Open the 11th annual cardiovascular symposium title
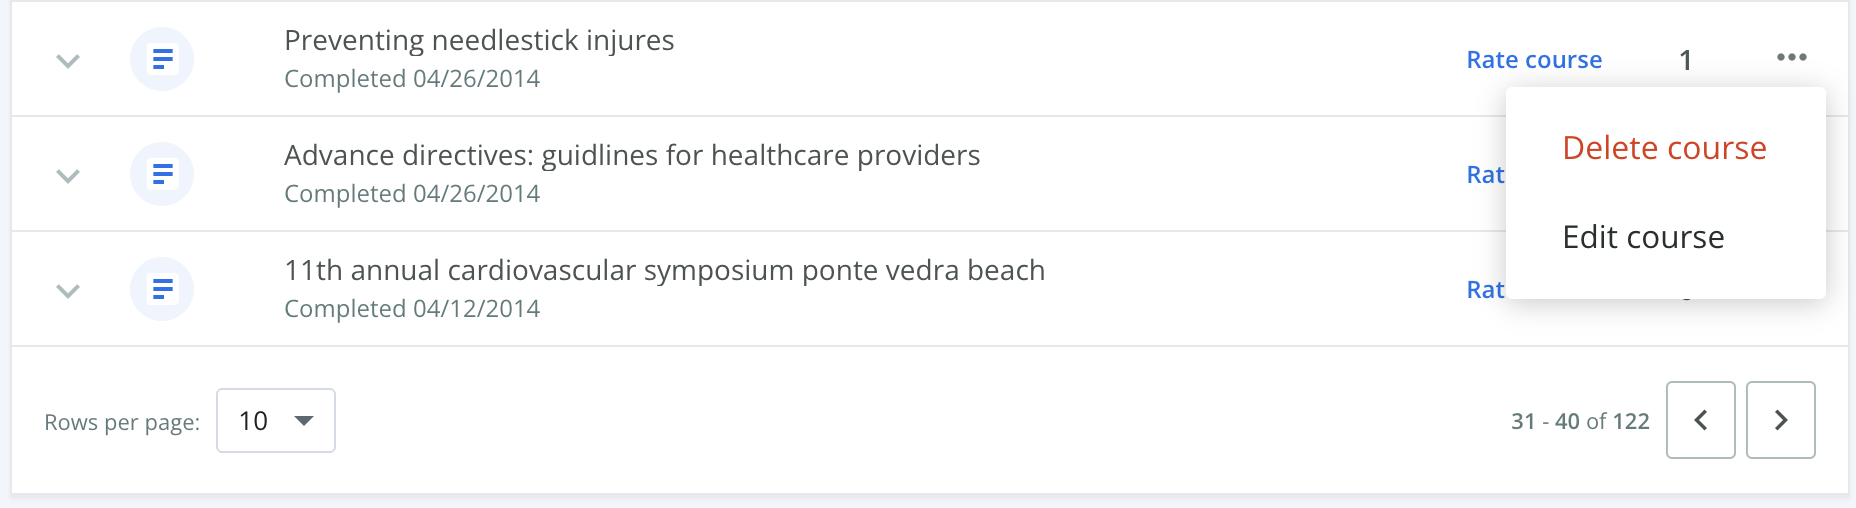Viewport: 1856px width, 508px height. [x=664, y=270]
